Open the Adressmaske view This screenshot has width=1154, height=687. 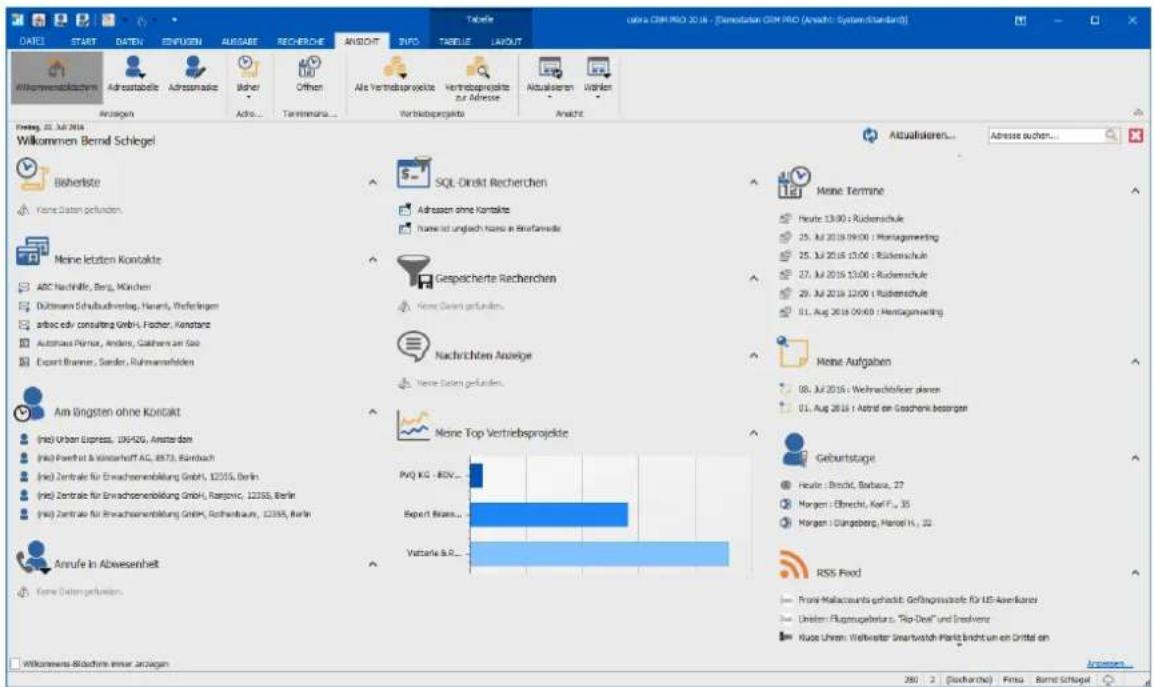click(193, 75)
